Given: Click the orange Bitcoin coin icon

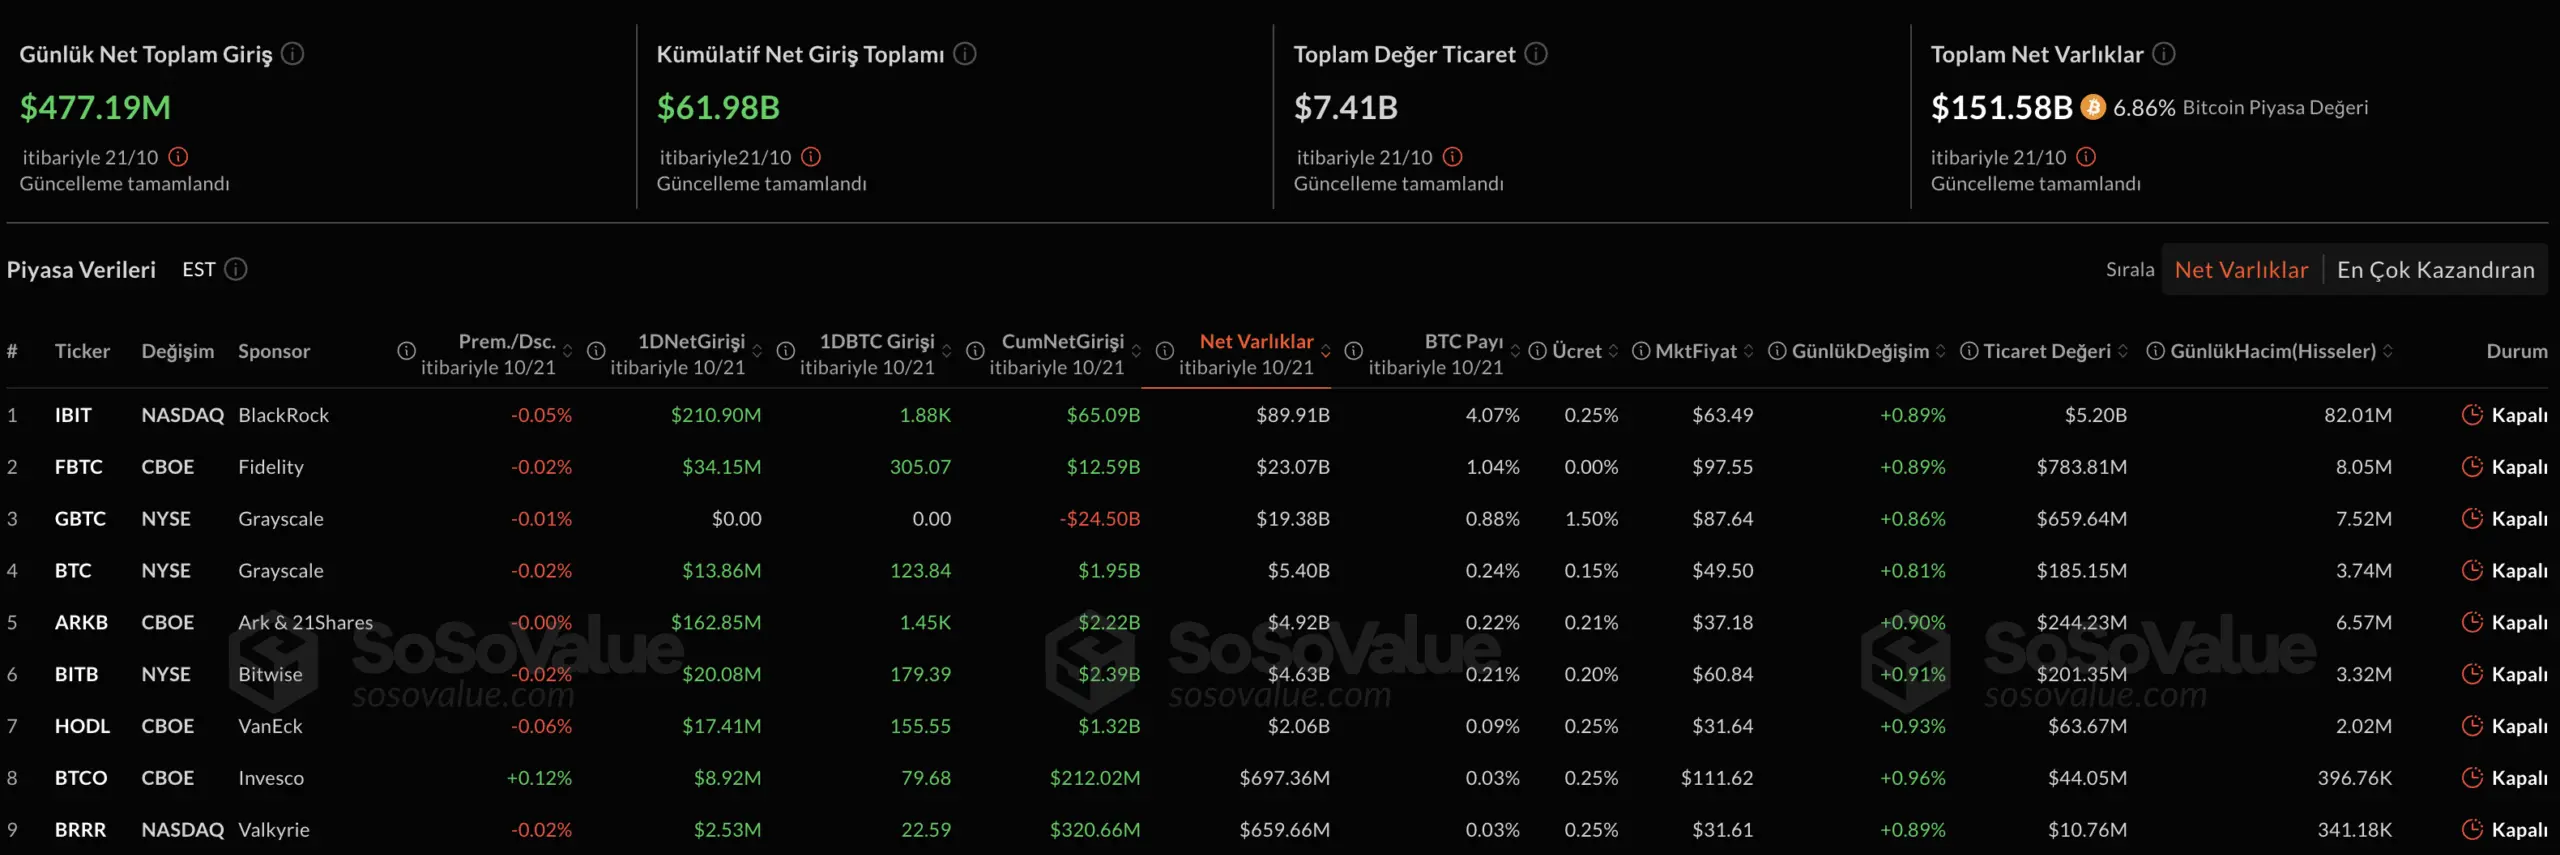Looking at the screenshot, I should coord(2093,107).
